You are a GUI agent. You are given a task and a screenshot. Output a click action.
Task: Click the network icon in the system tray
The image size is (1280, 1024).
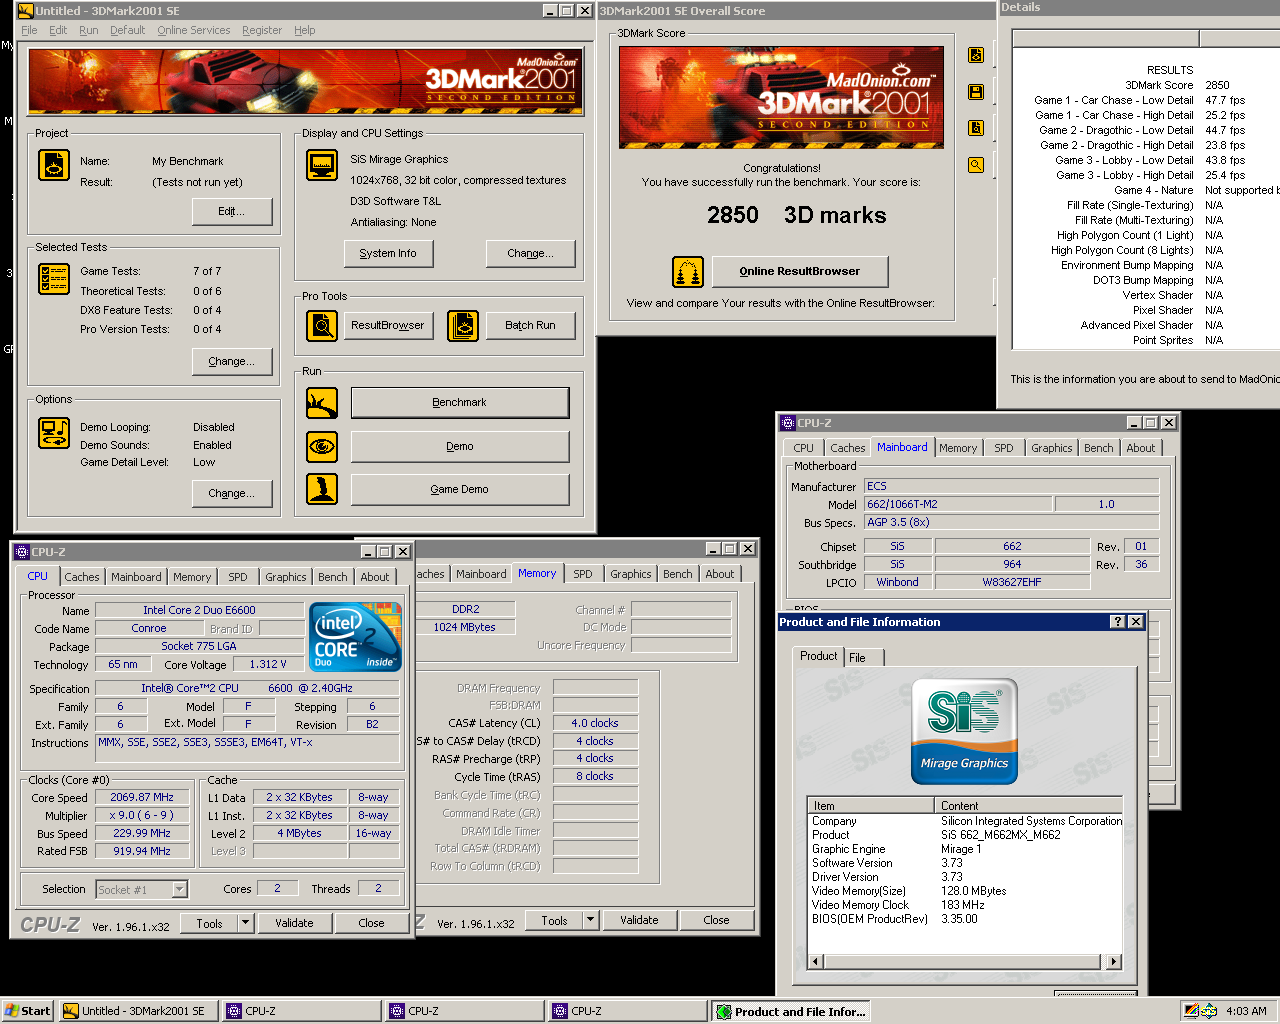point(1209,1011)
